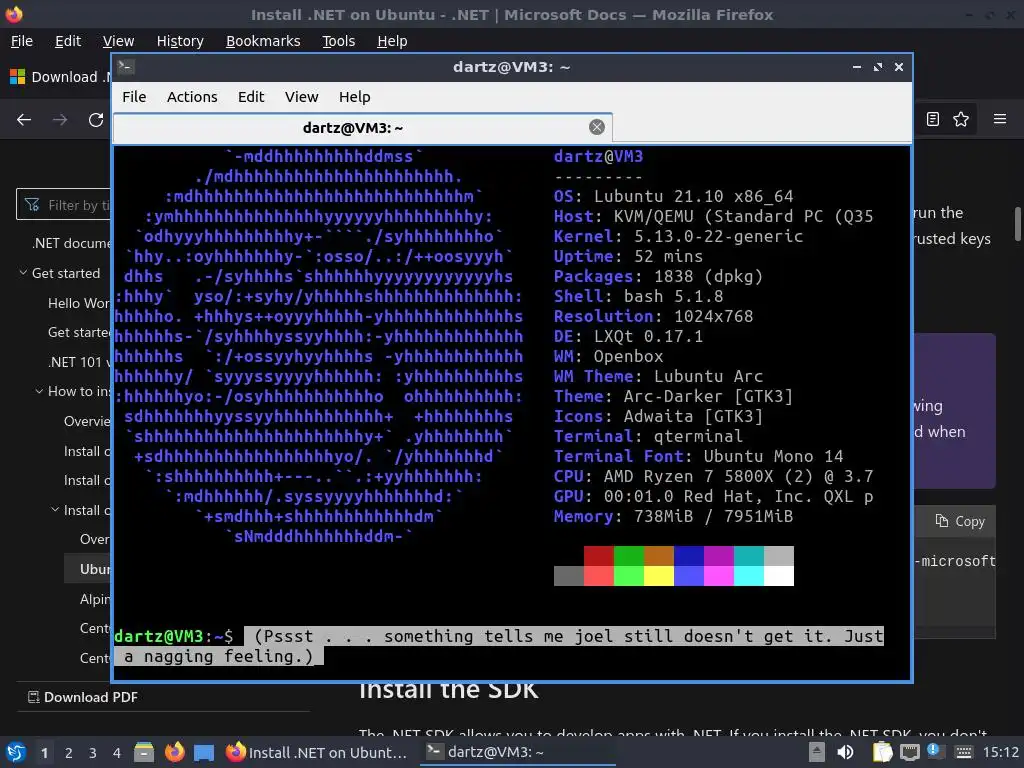Open Firefox hamburger application menu
Screen dimensions: 1024x768
1000,119
